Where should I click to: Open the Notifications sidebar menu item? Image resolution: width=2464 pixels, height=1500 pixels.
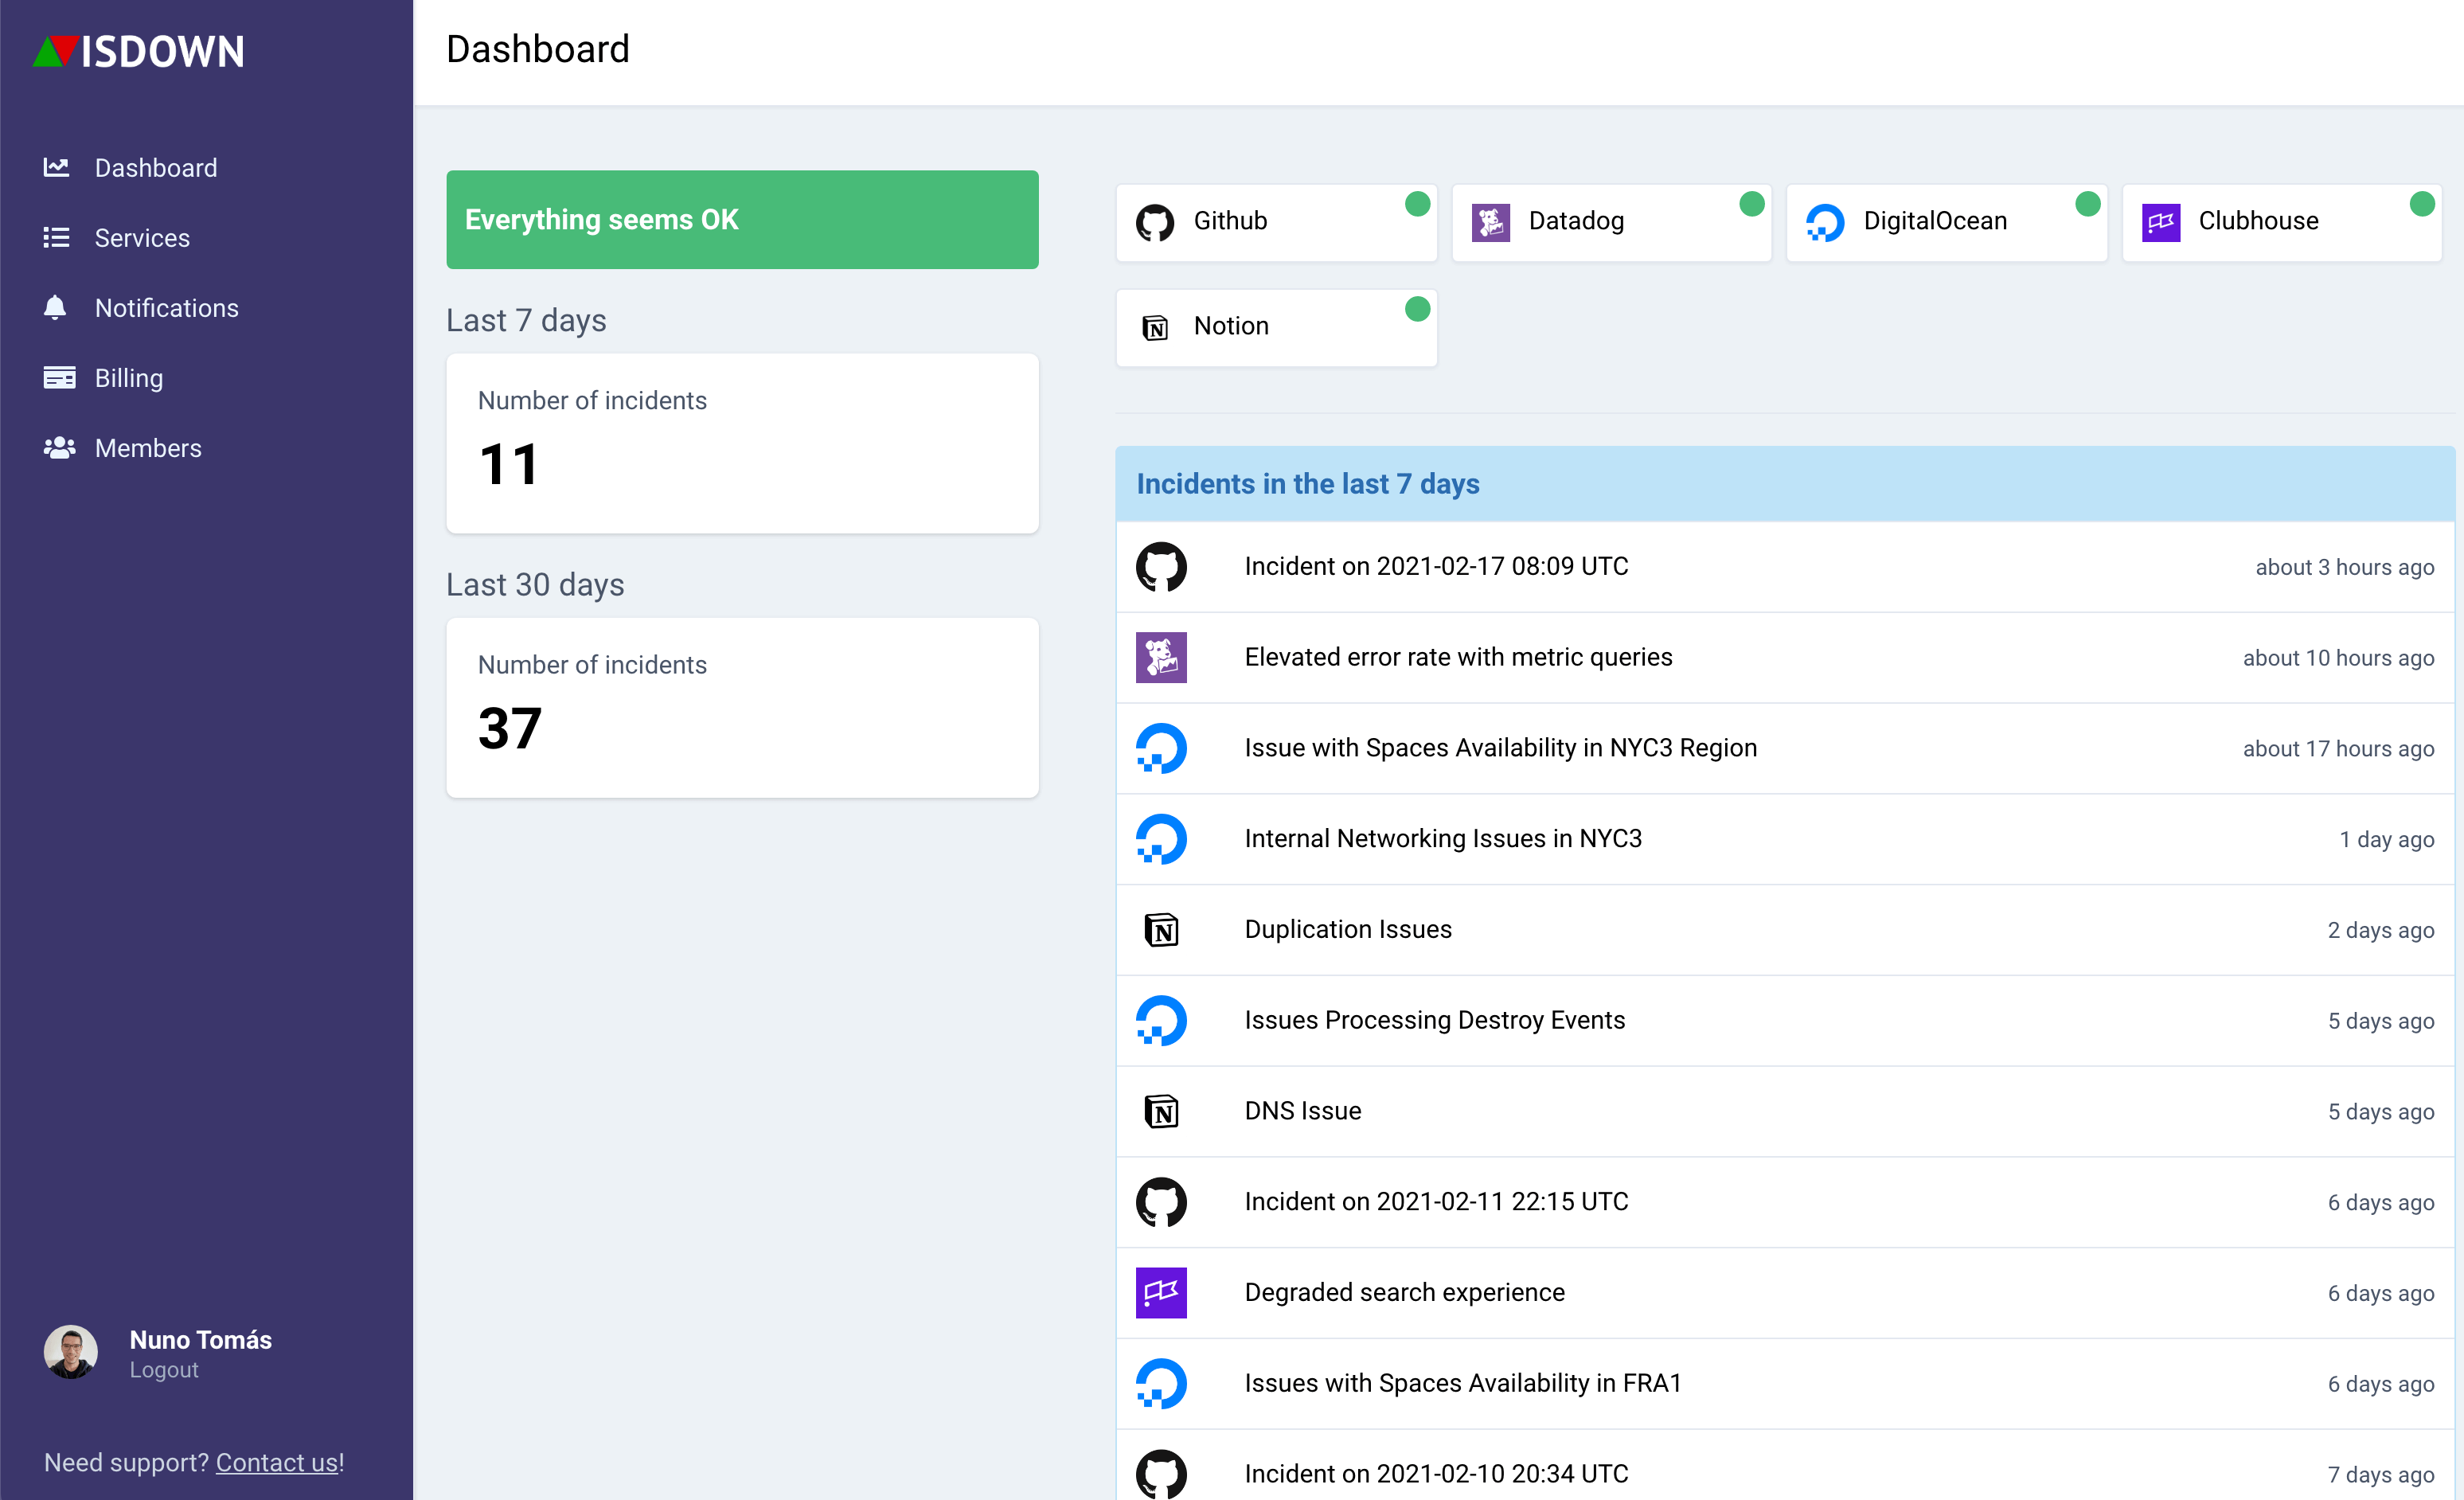click(x=166, y=307)
